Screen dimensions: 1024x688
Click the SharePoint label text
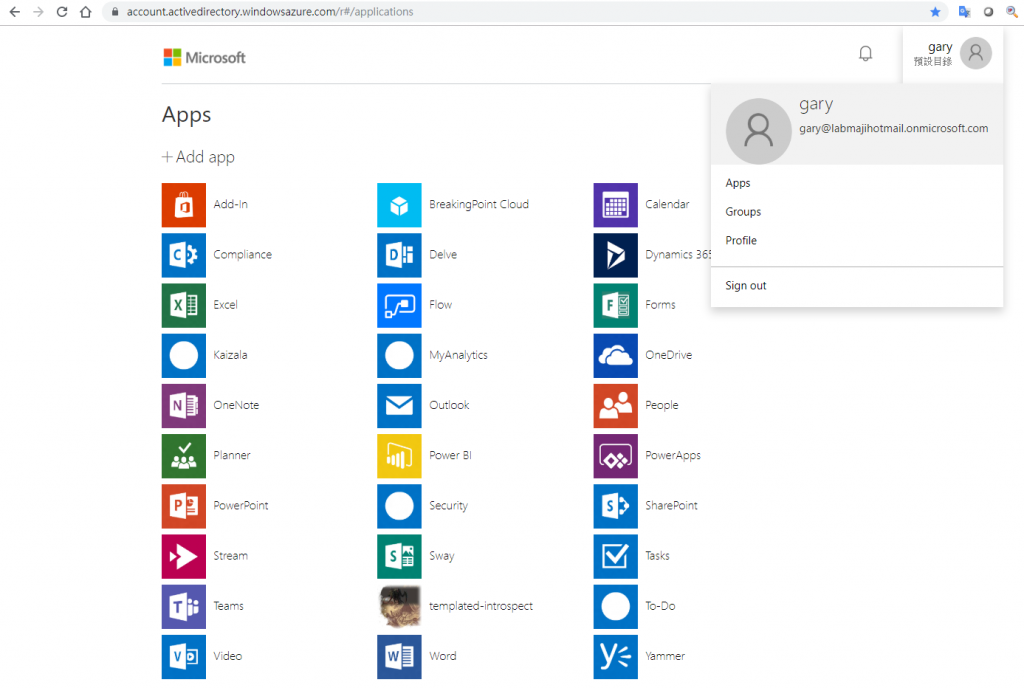coord(671,506)
